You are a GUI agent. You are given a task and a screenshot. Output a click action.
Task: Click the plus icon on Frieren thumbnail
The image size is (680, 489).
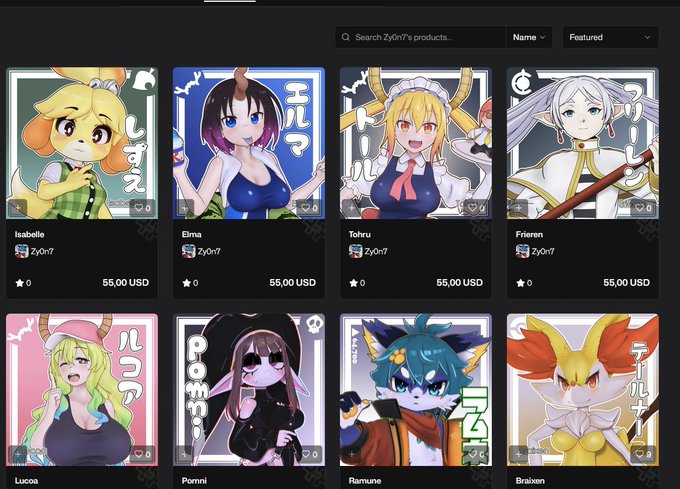click(519, 208)
